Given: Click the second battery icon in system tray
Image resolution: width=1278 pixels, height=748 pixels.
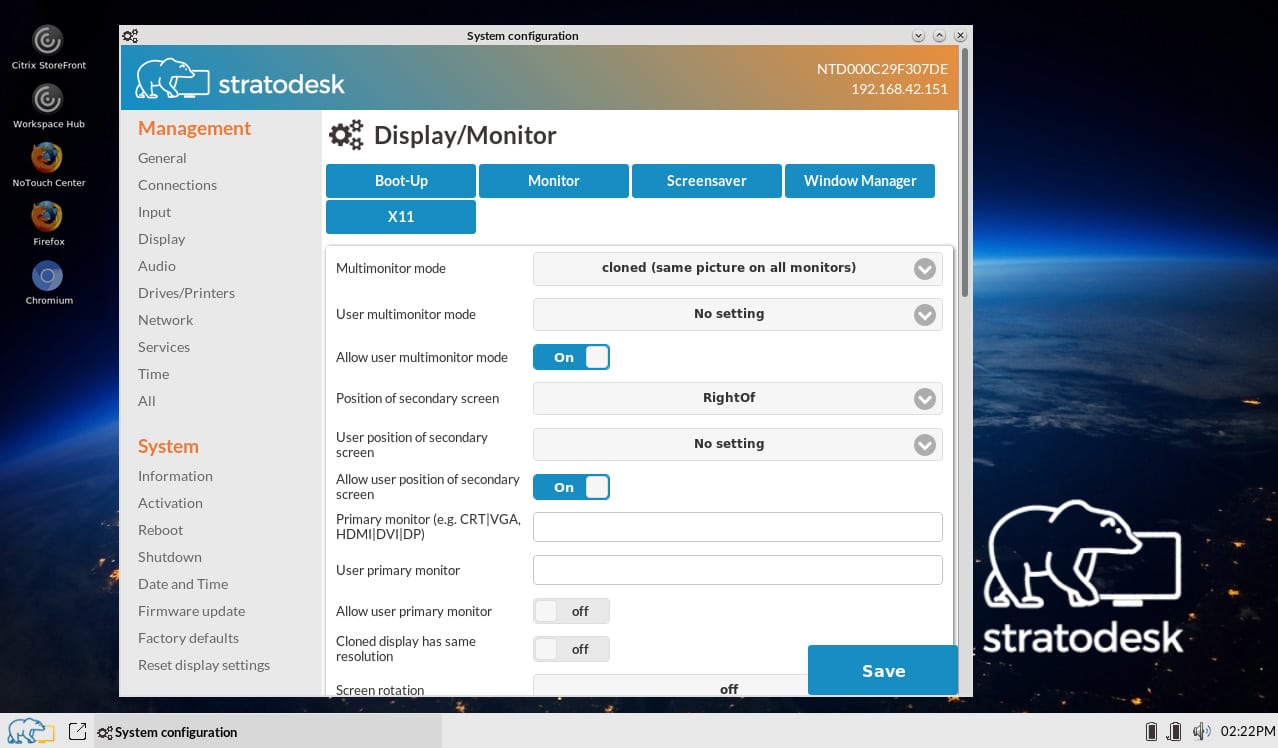Looking at the screenshot, I should (1176, 731).
